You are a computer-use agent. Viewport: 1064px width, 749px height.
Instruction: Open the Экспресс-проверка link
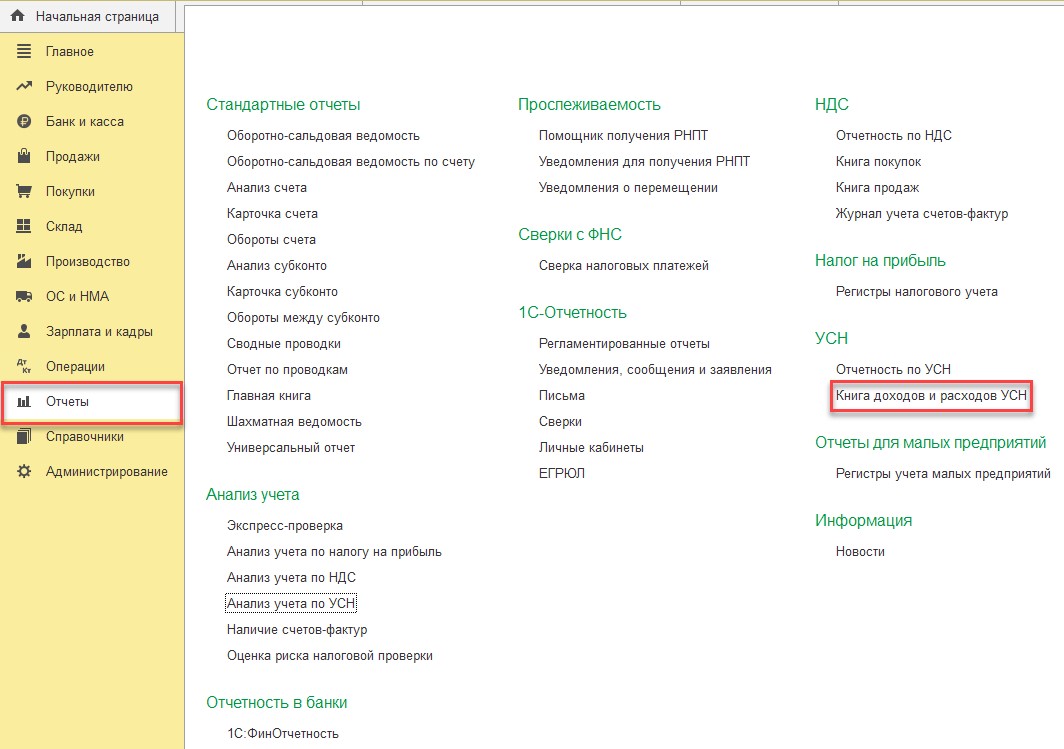tap(284, 526)
